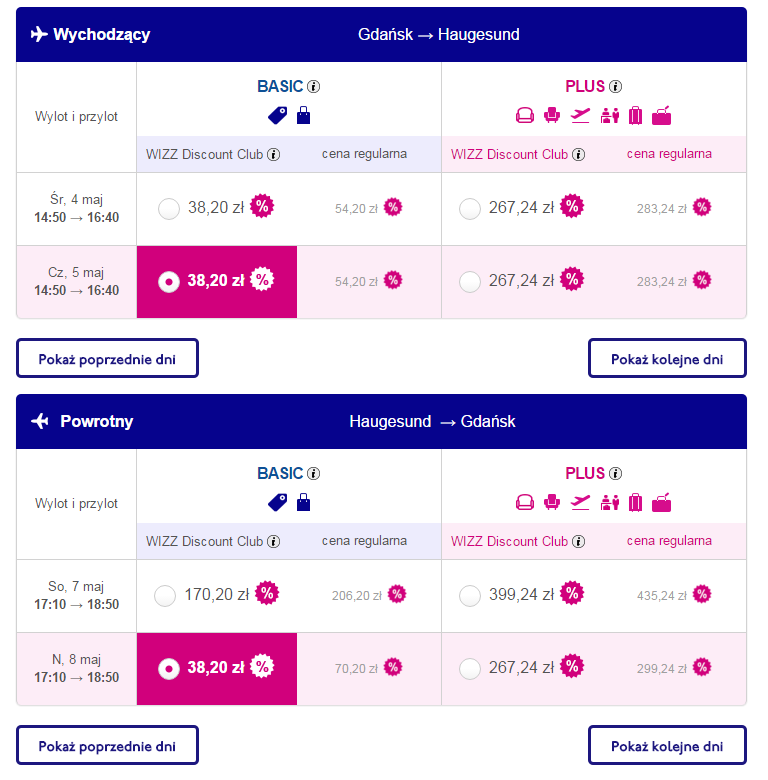Screen dimensions: 768x780
Task: Select 38,20 zł BASIC fare for Śr, 4 maj
Action: [169, 208]
